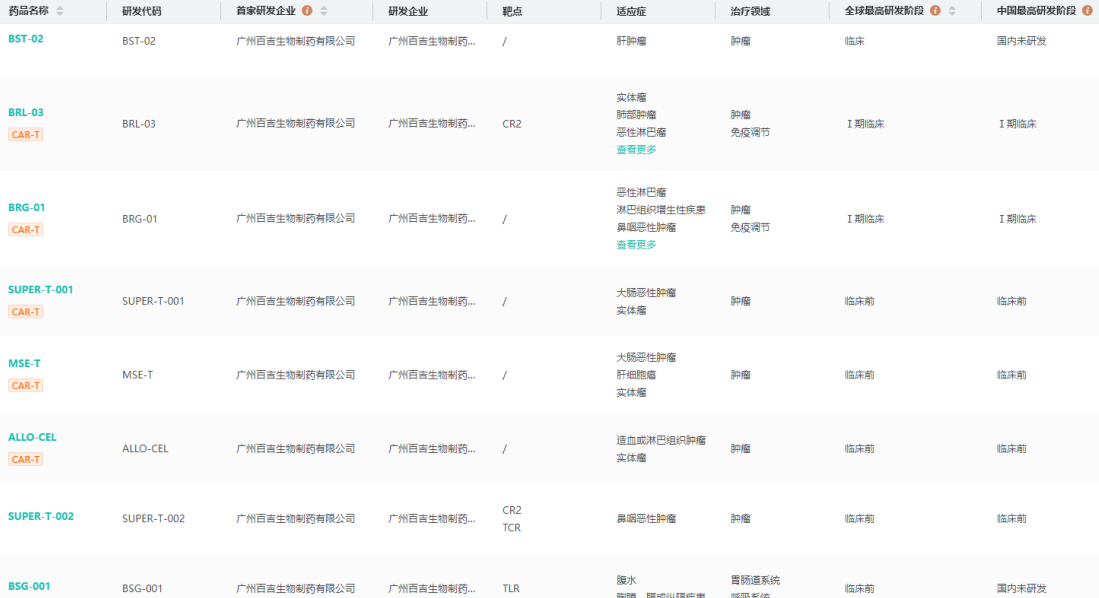Image resolution: width=1099 pixels, height=598 pixels.
Task: Click 临床 global stage in BST-02 row
Action: 854,41
